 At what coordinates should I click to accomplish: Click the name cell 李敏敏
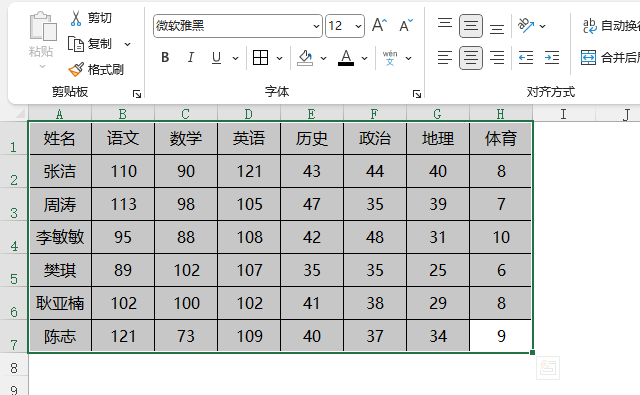tap(60, 237)
